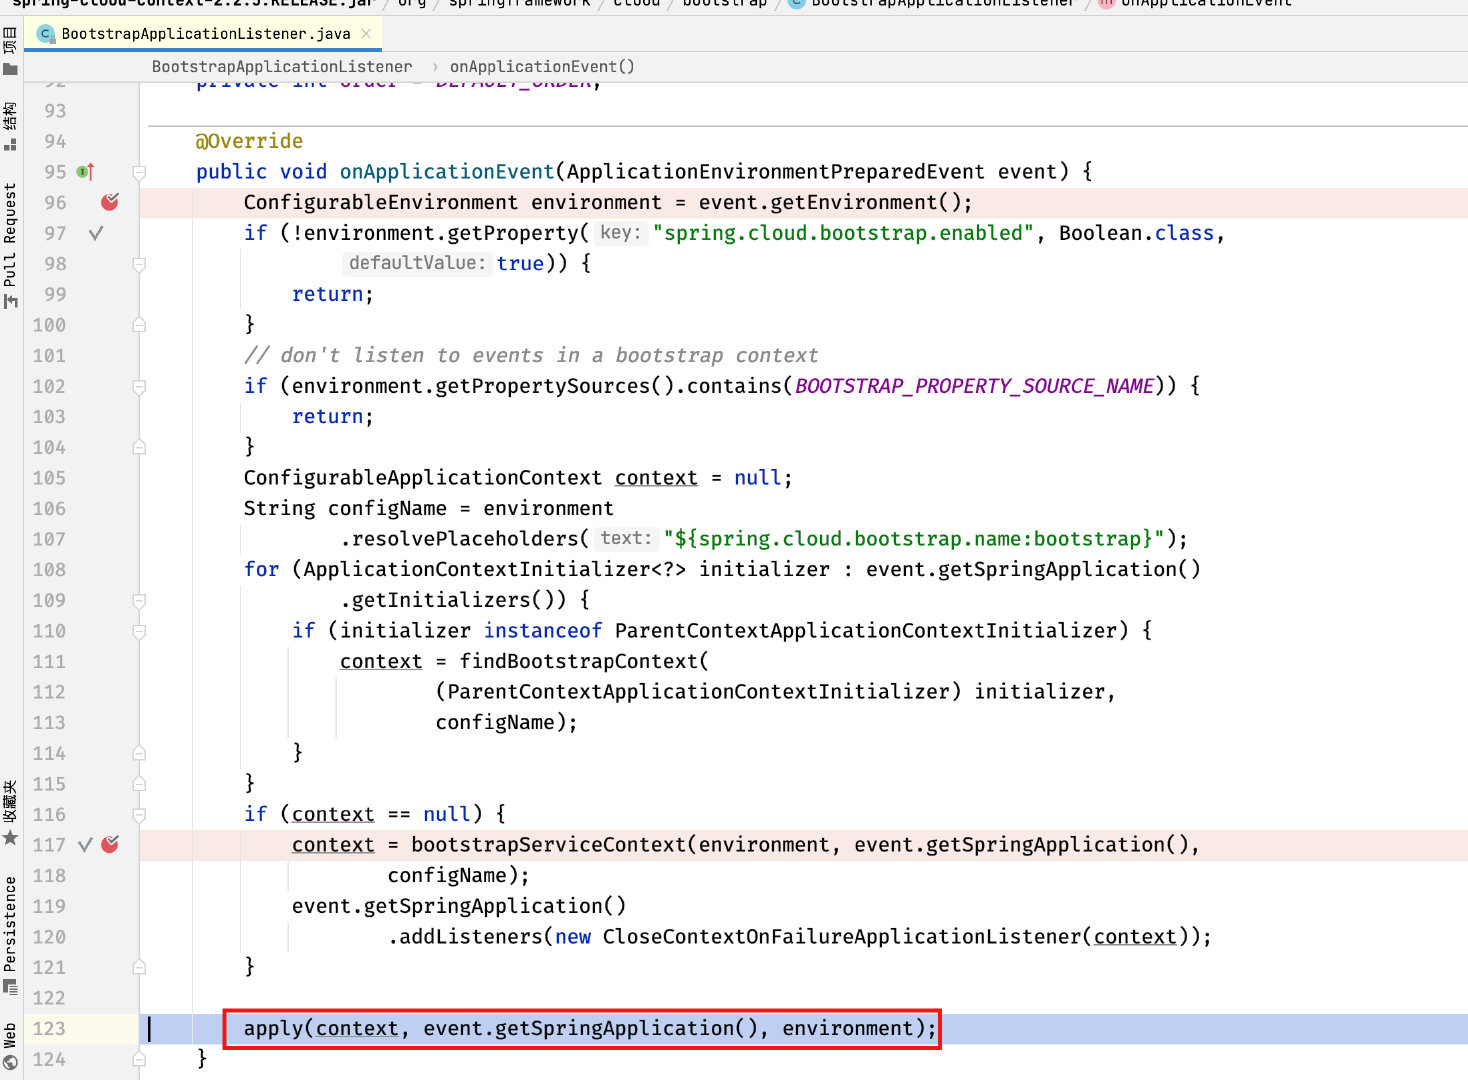Click the fold end marker on line 124
Viewport: 1468px width, 1080px height.
139,1059
